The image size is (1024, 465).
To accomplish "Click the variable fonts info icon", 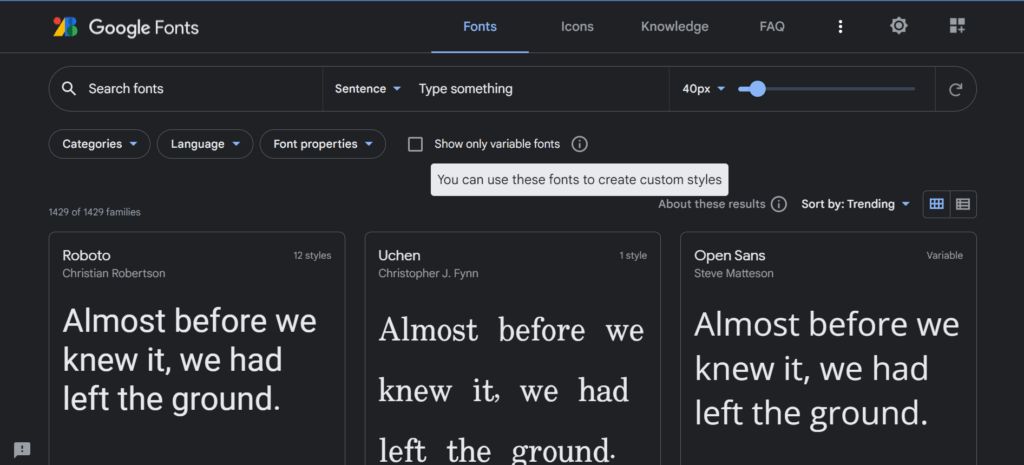I will [579, 144].
